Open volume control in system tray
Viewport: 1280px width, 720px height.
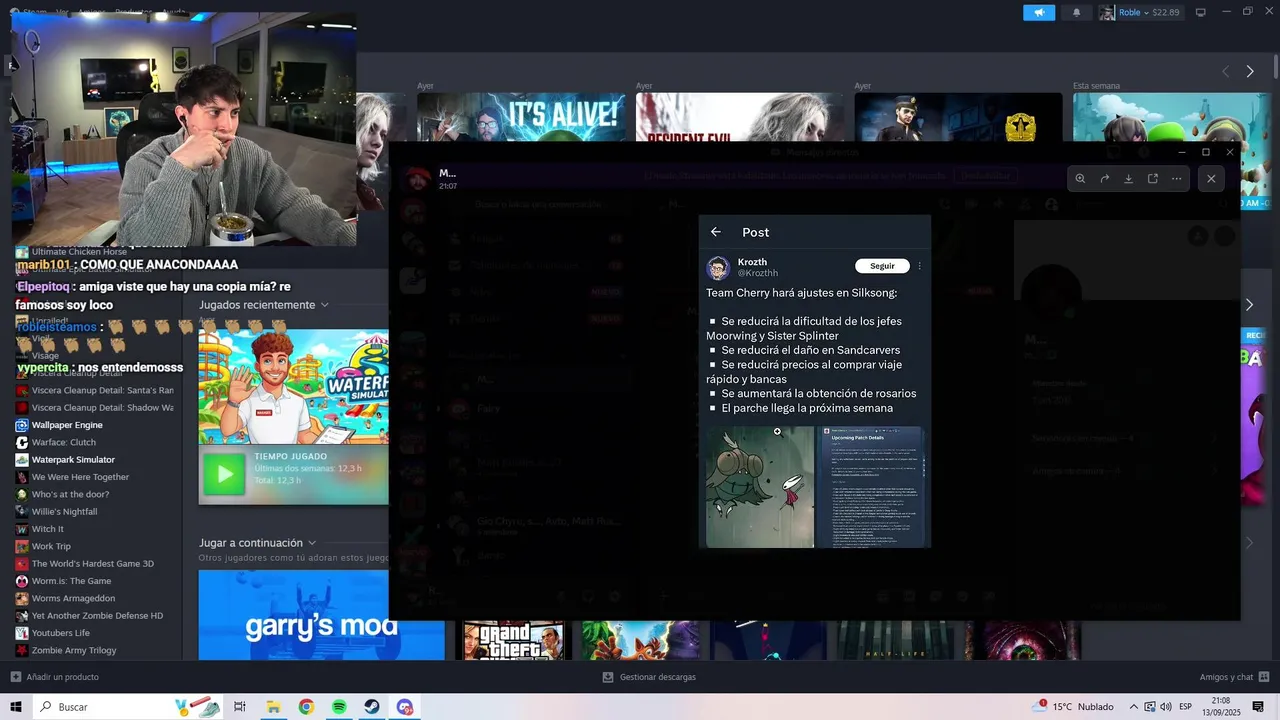tap(1166, 707)
